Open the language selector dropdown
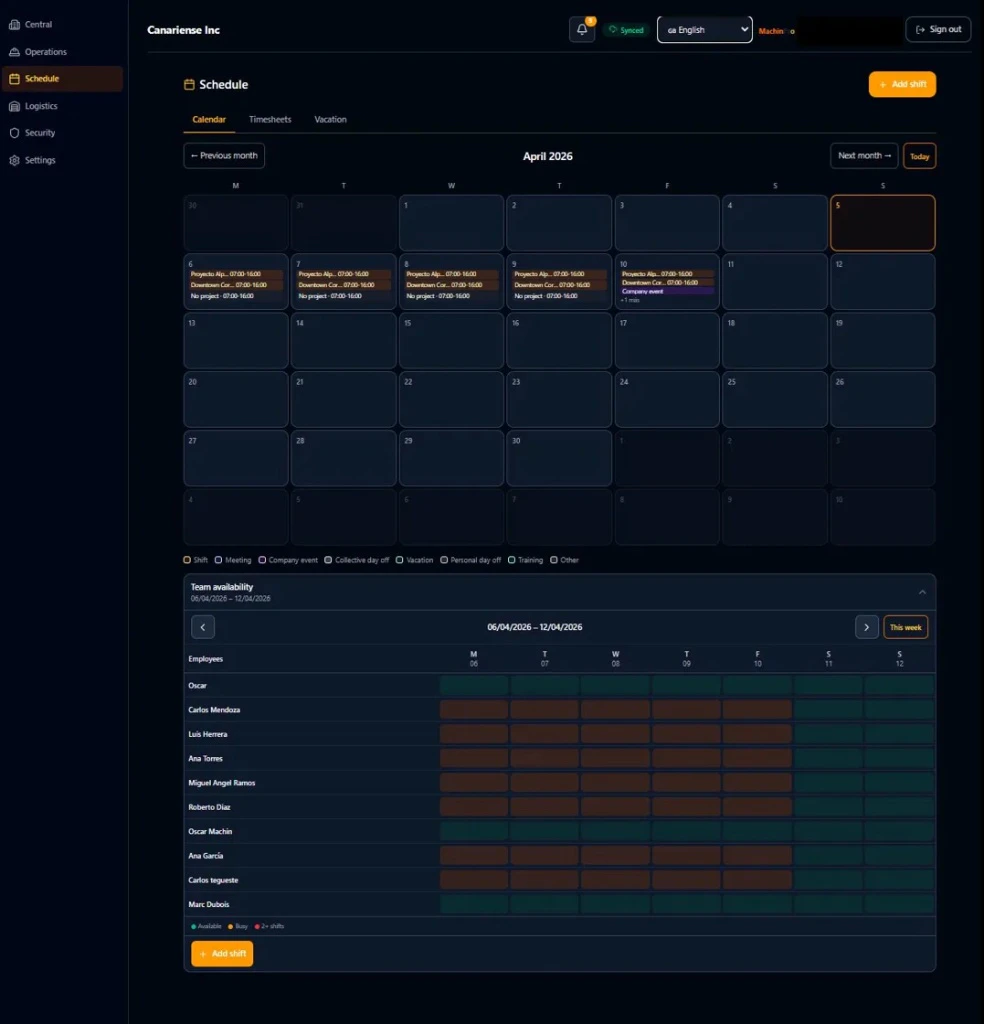The width and height of the screenshot is (984, 1024). 704,30
